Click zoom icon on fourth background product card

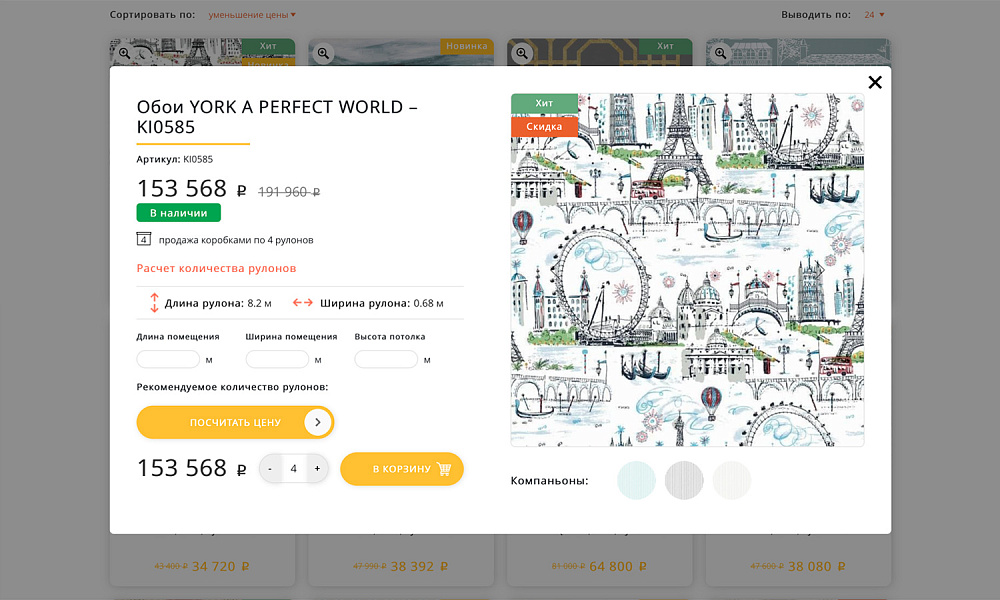tap(720, 54)
